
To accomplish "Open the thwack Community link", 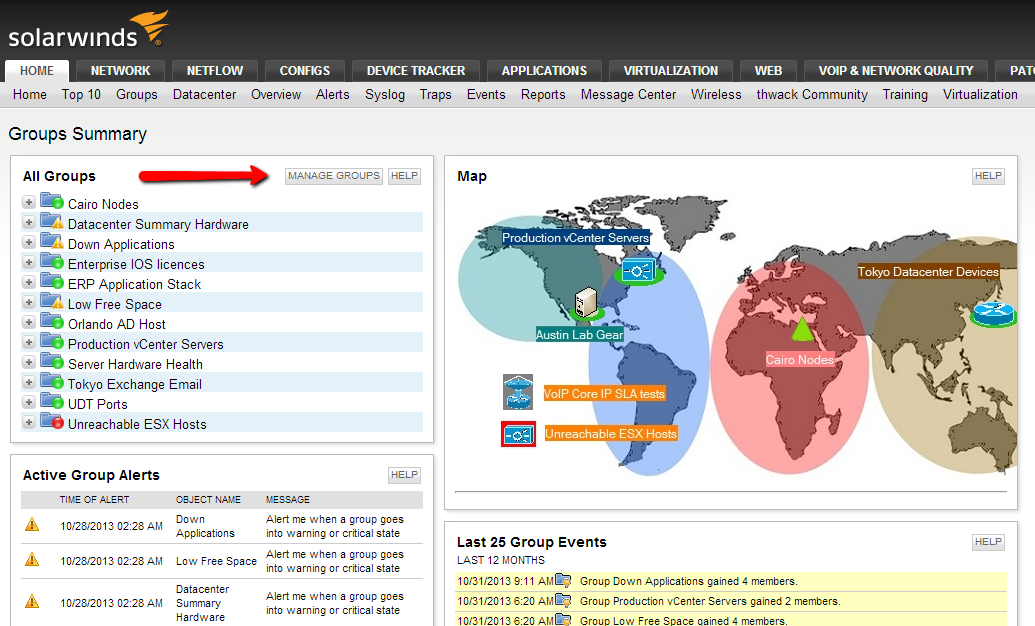I will [x=812, y=94].
